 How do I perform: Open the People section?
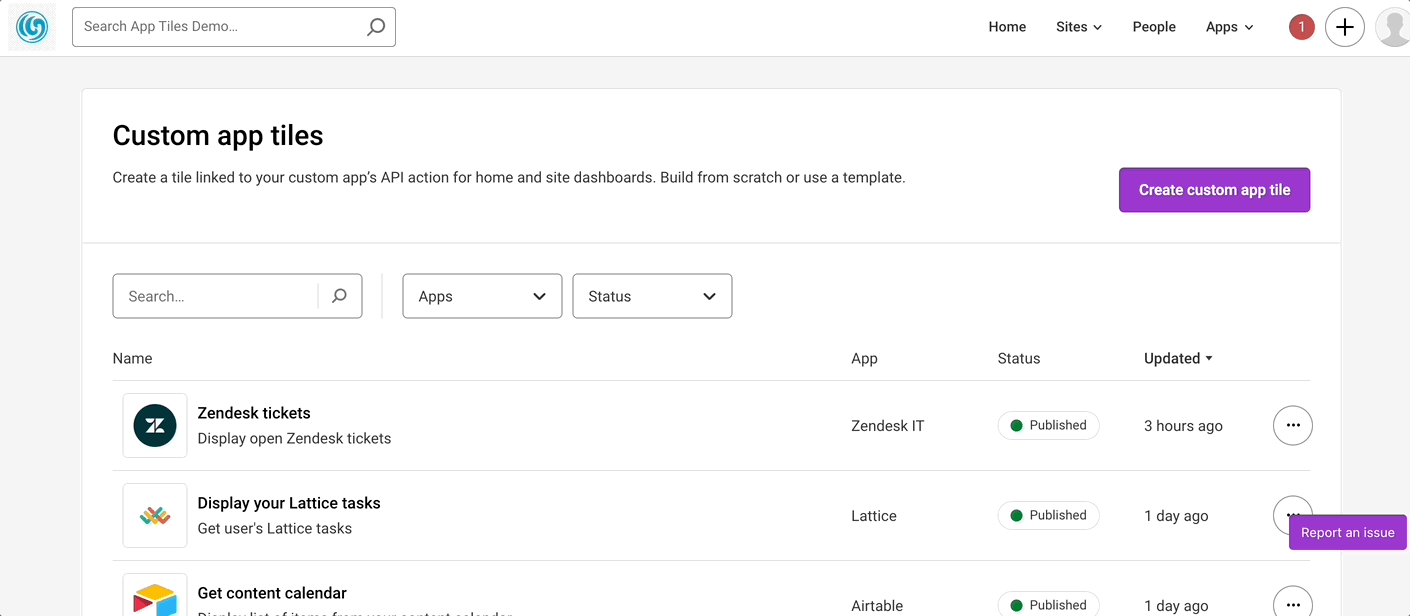click(x=1154, y=27)
